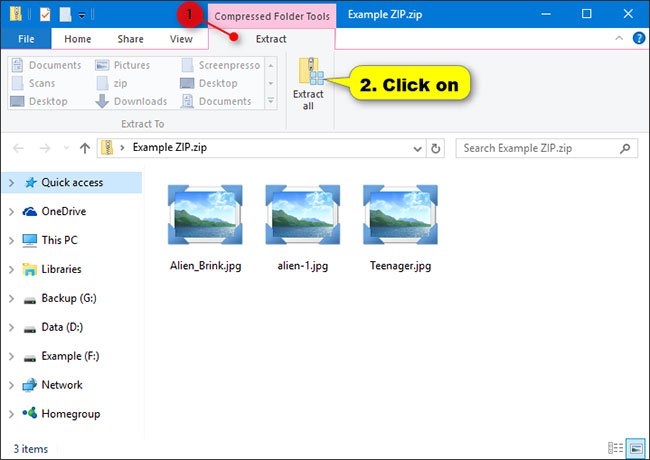
Task: Expand the Data (D:) node
Action: tap(12, 327)
